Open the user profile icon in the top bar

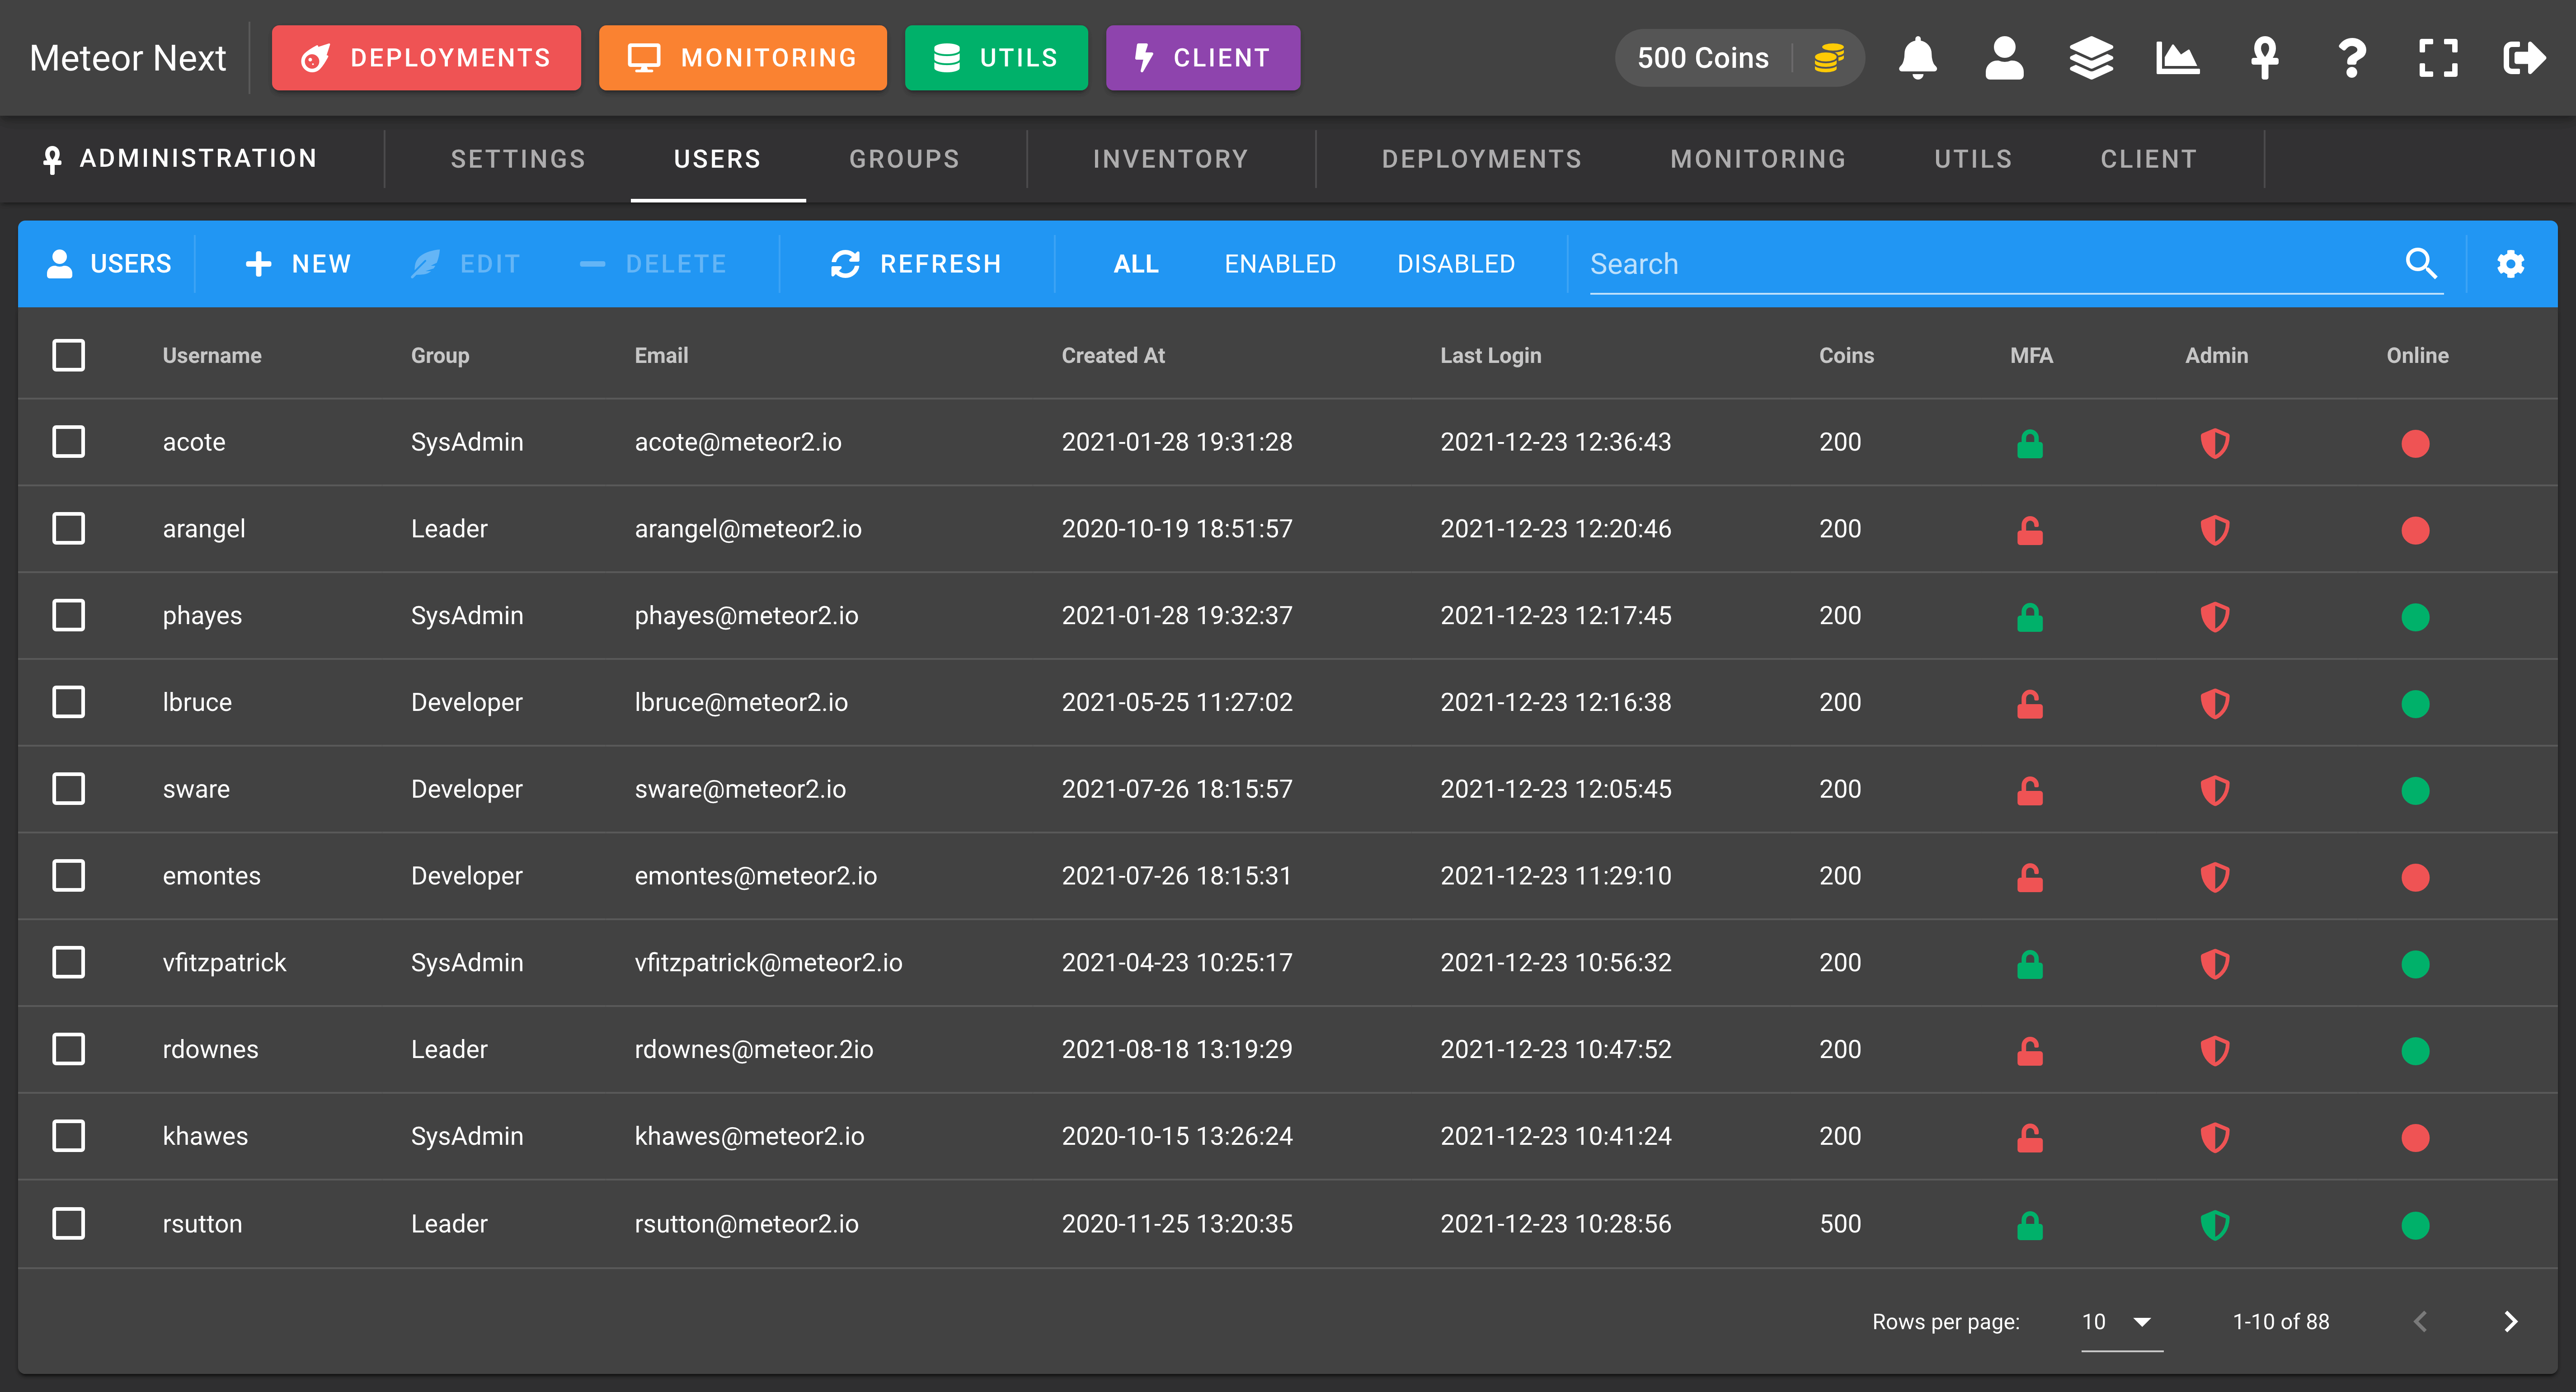(2004, 58)
